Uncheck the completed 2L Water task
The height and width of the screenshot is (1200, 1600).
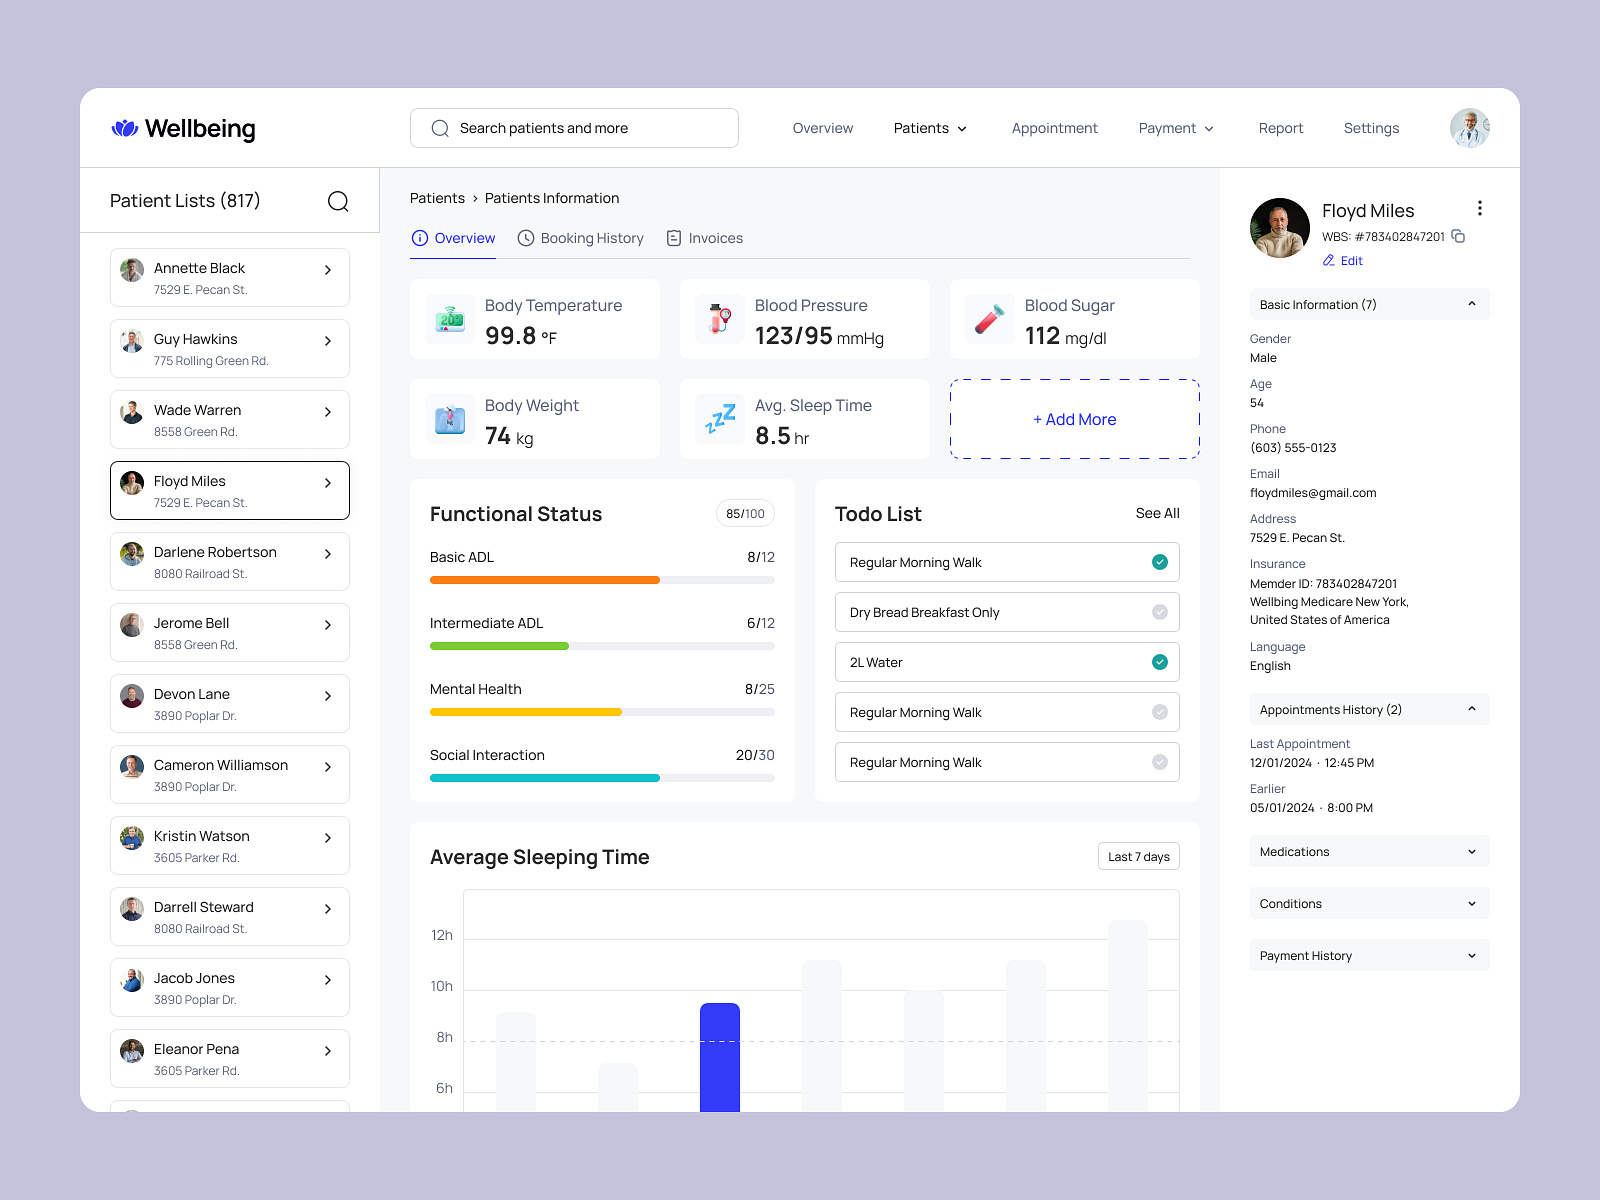1159,661
